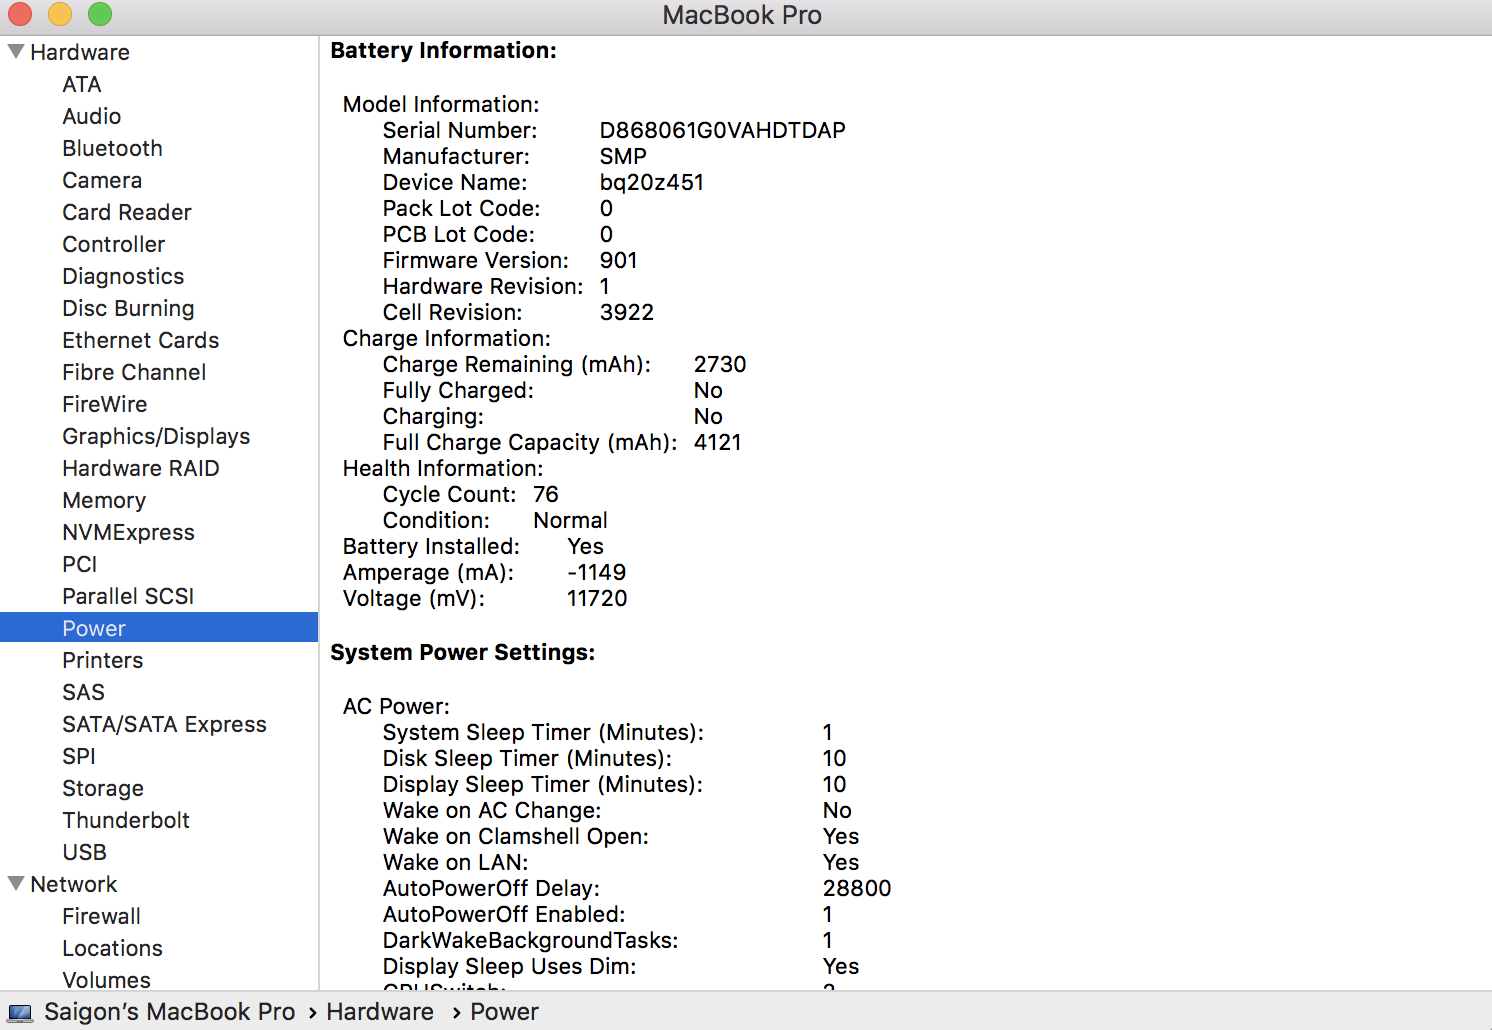Click Power in the bottom path bar

coord(504,1012)
